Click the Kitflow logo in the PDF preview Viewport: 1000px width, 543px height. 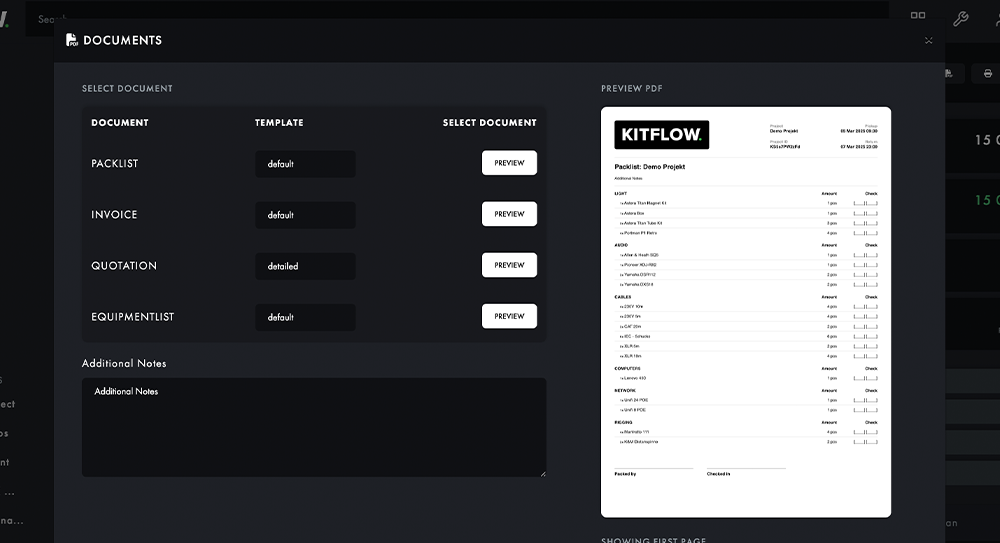661,135
